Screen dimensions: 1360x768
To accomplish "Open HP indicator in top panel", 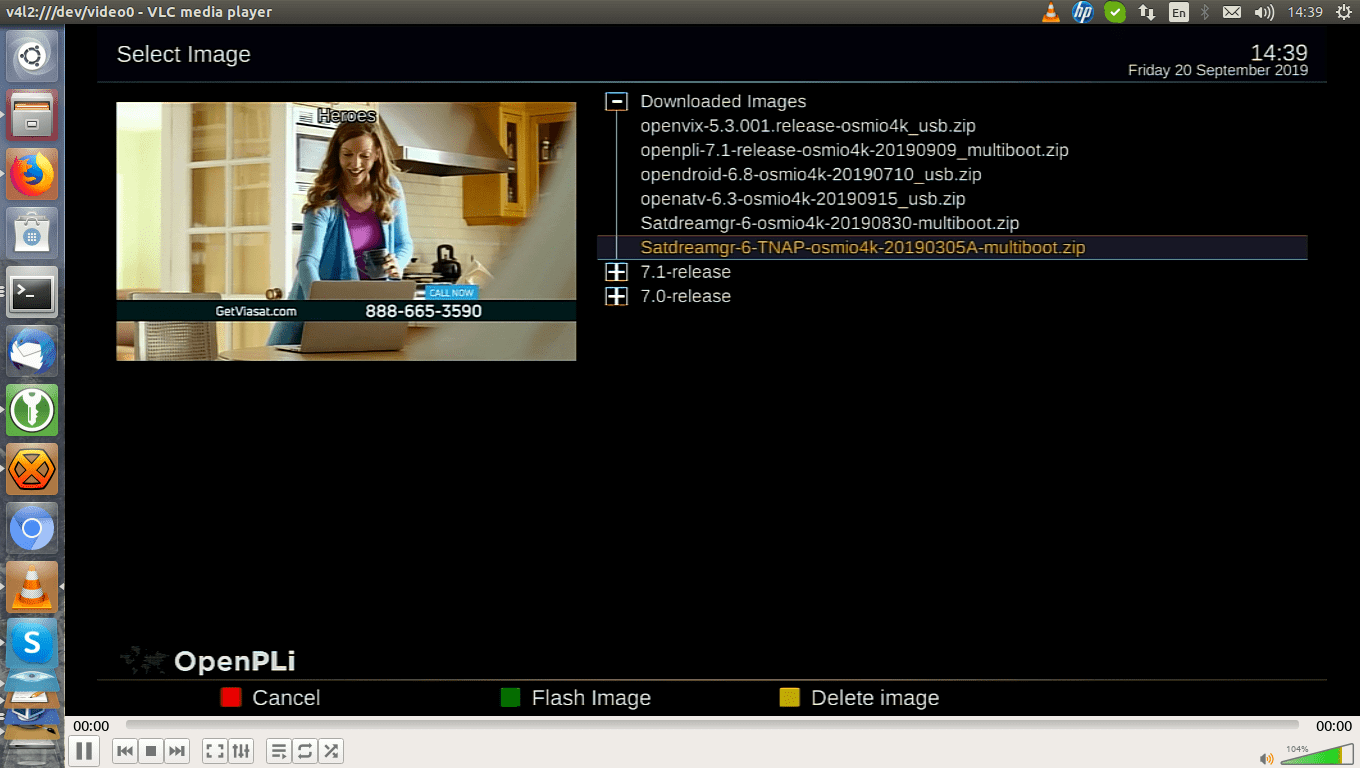I will tap(1082, 12).
